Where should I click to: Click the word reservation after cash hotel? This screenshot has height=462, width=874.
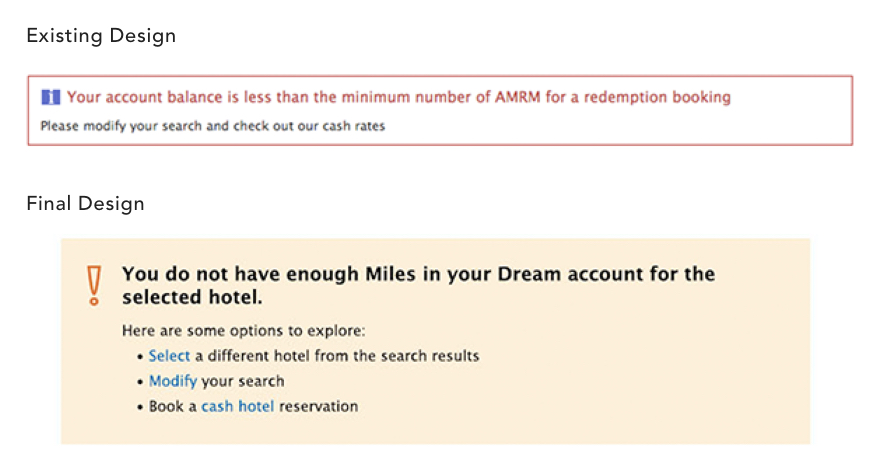319,406
